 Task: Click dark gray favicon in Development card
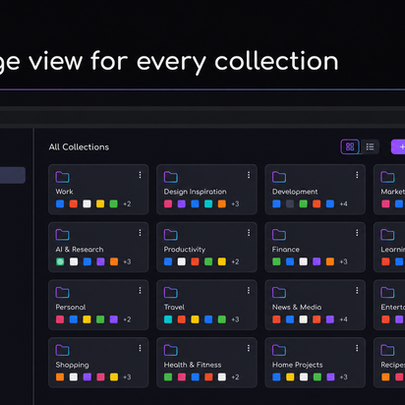[290, 204]
